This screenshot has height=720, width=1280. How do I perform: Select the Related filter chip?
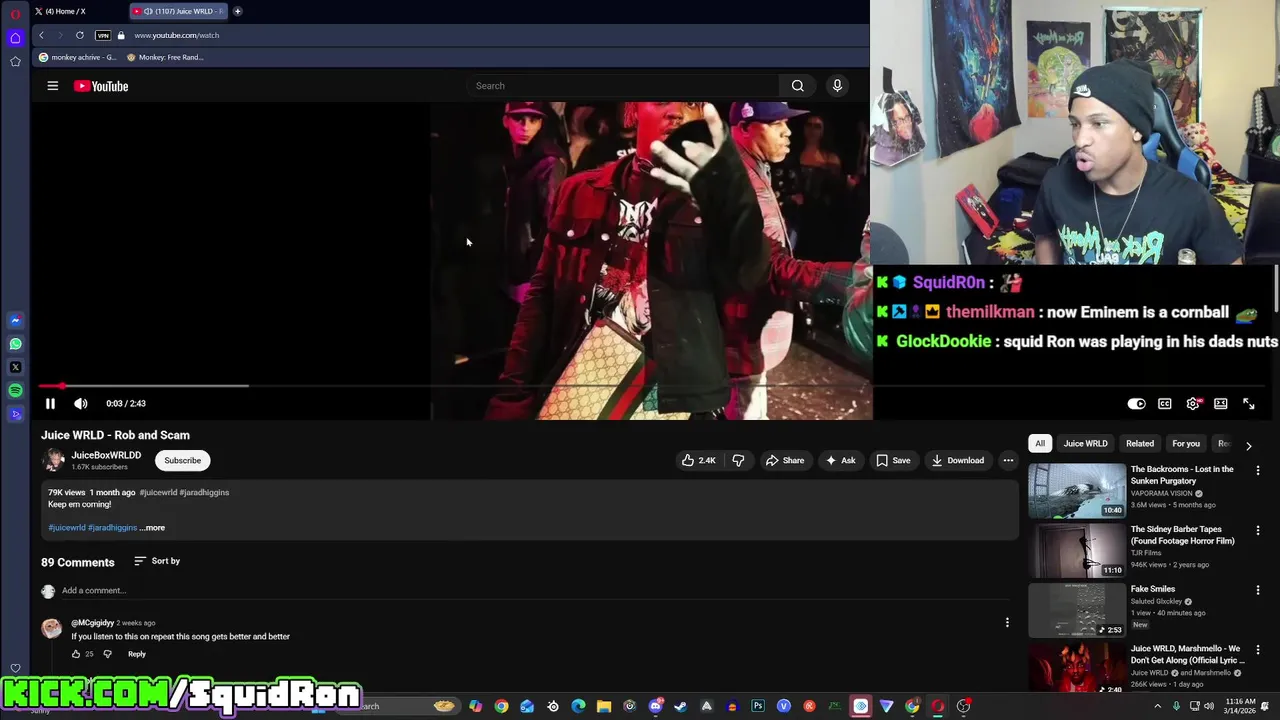pyautogui.click(x=1140, y=444)
